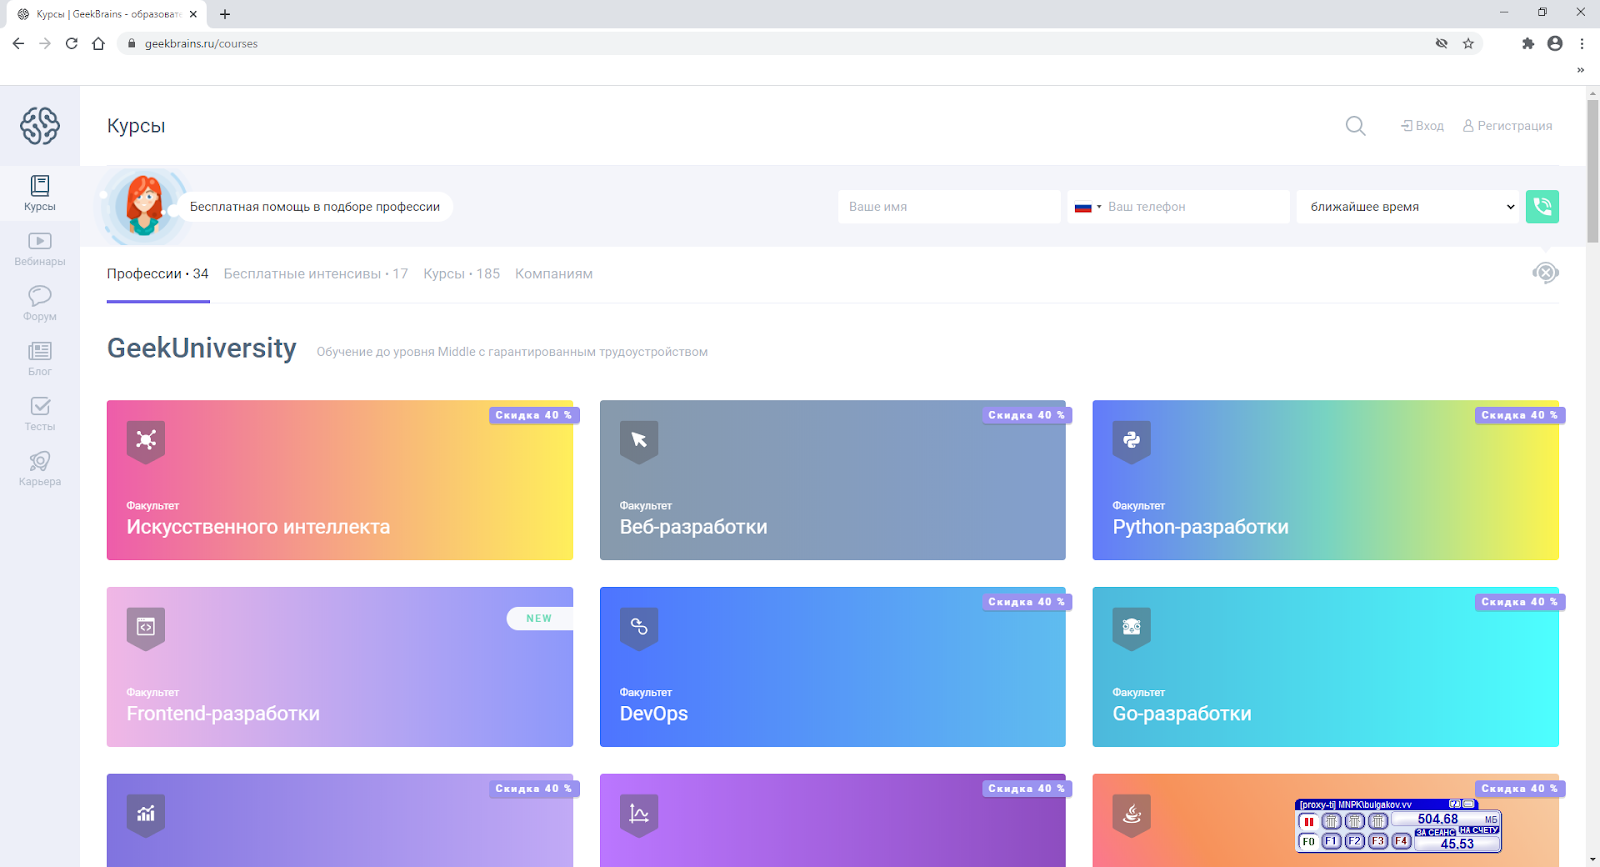The width and height of the screenshot is (1600, 867).
Task: Click the Курсы page title heading
Action: tap(136, 126)
